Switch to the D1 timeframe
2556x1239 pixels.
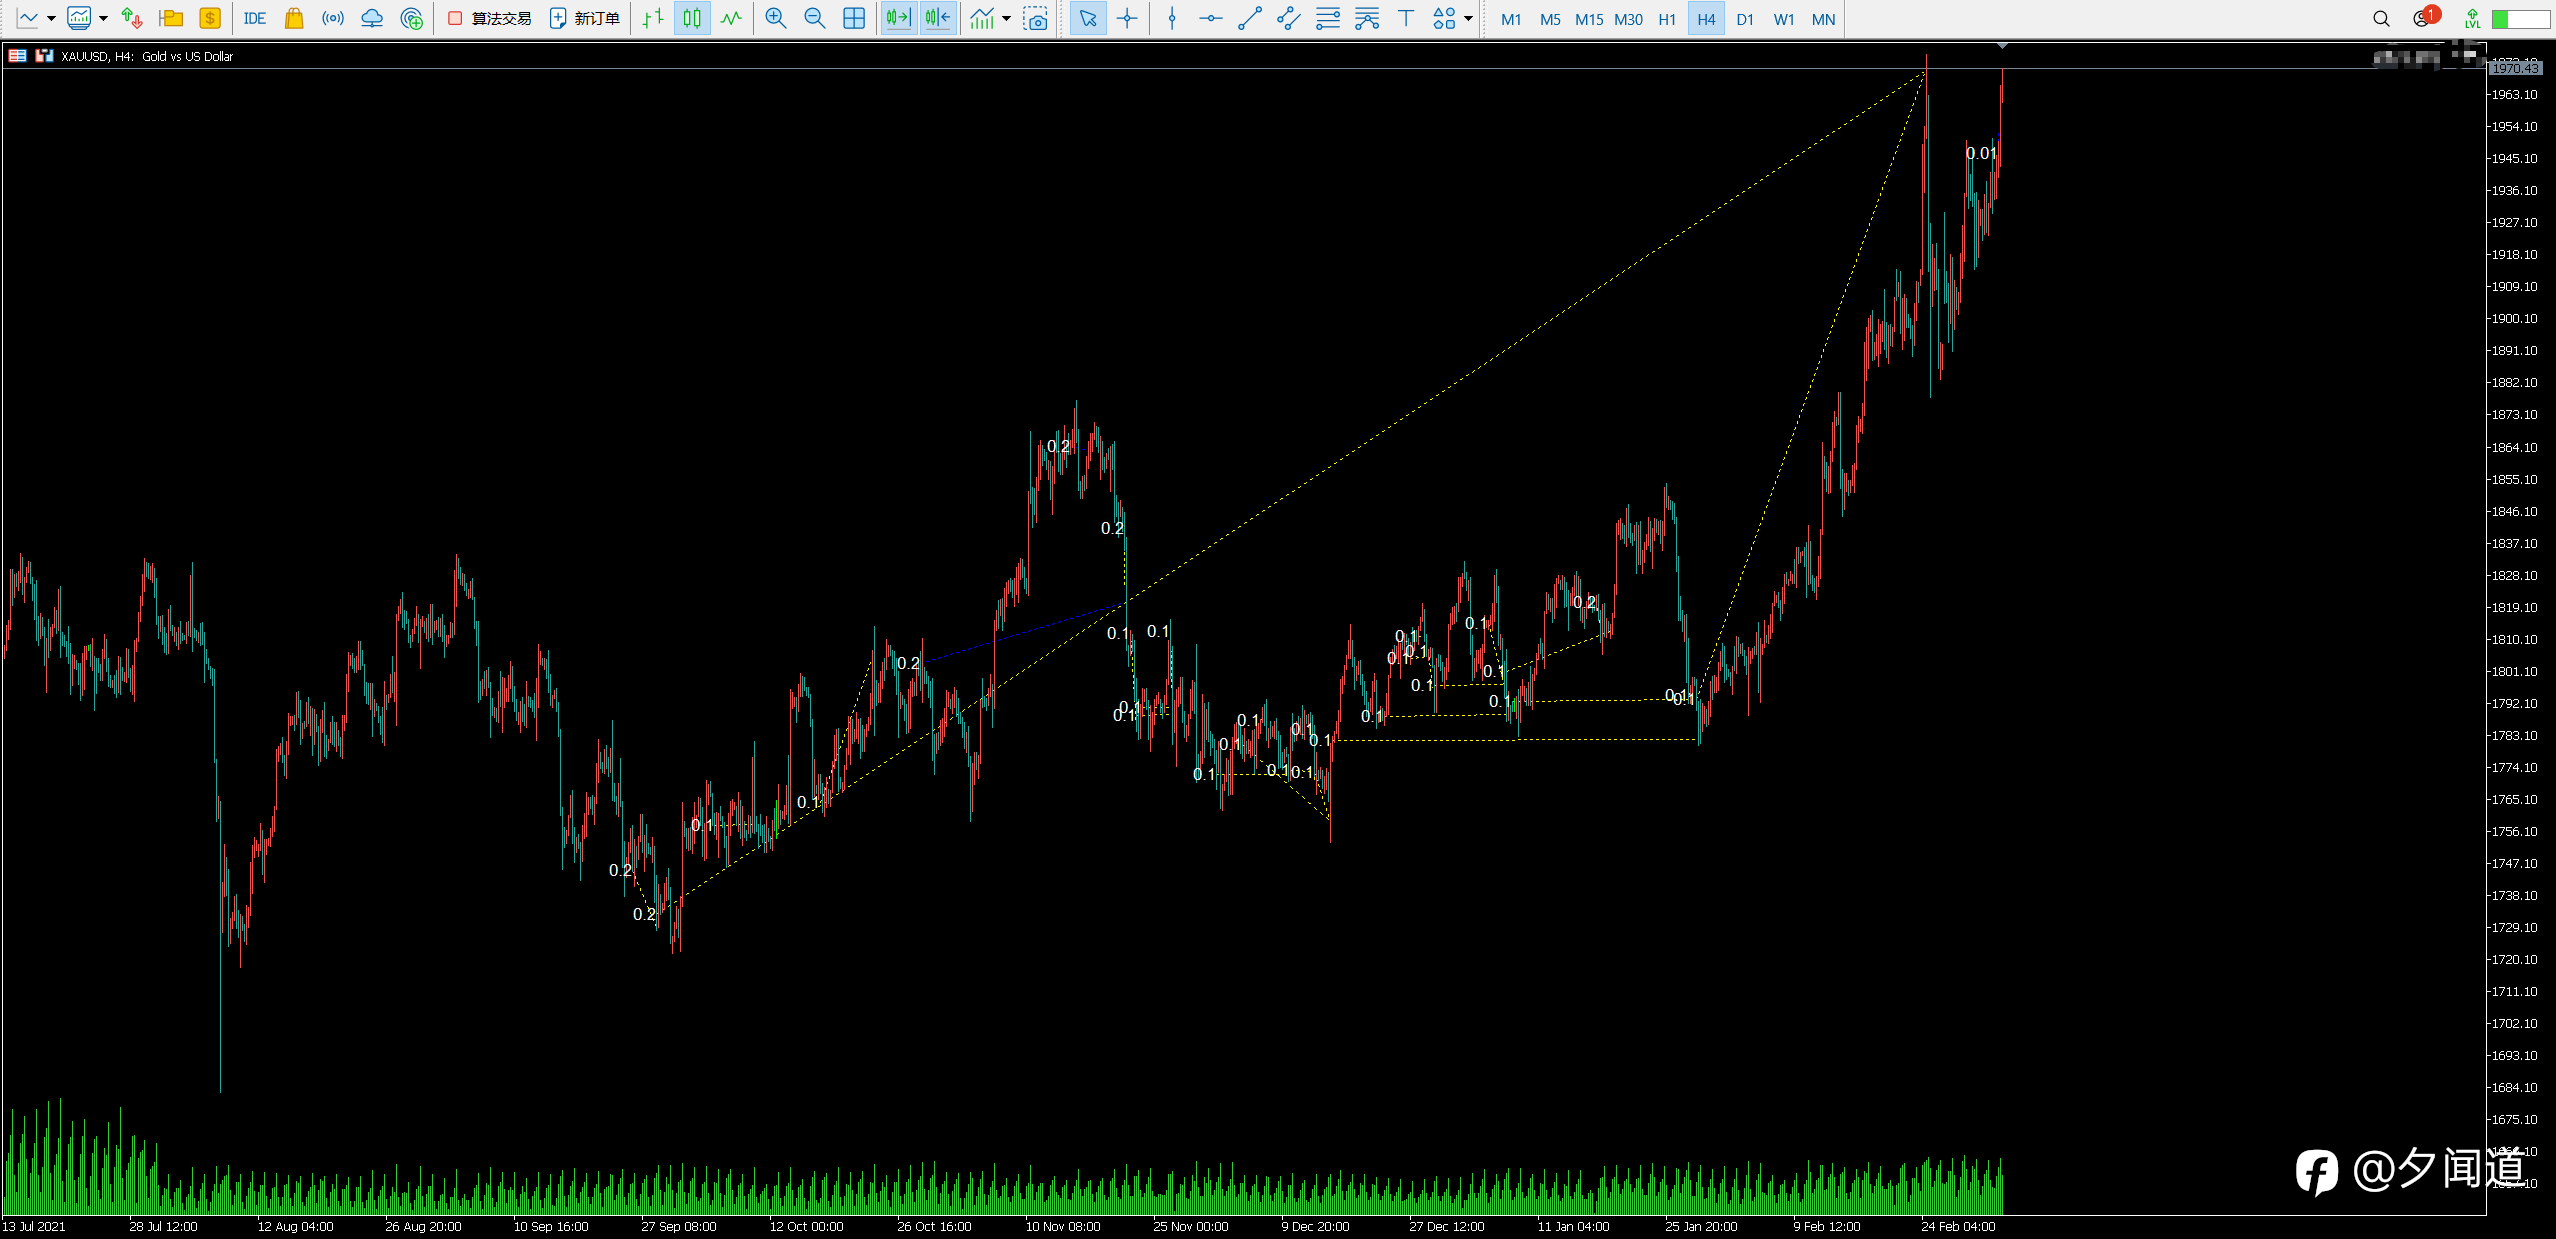[1744, 19]
